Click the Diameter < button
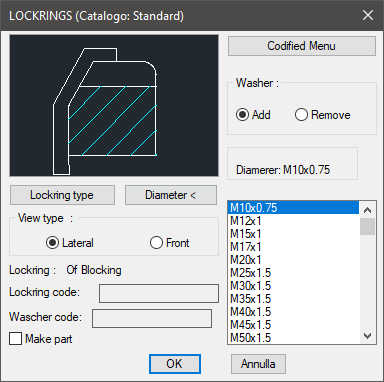The image size is (384, 382). tap(171, 195)
